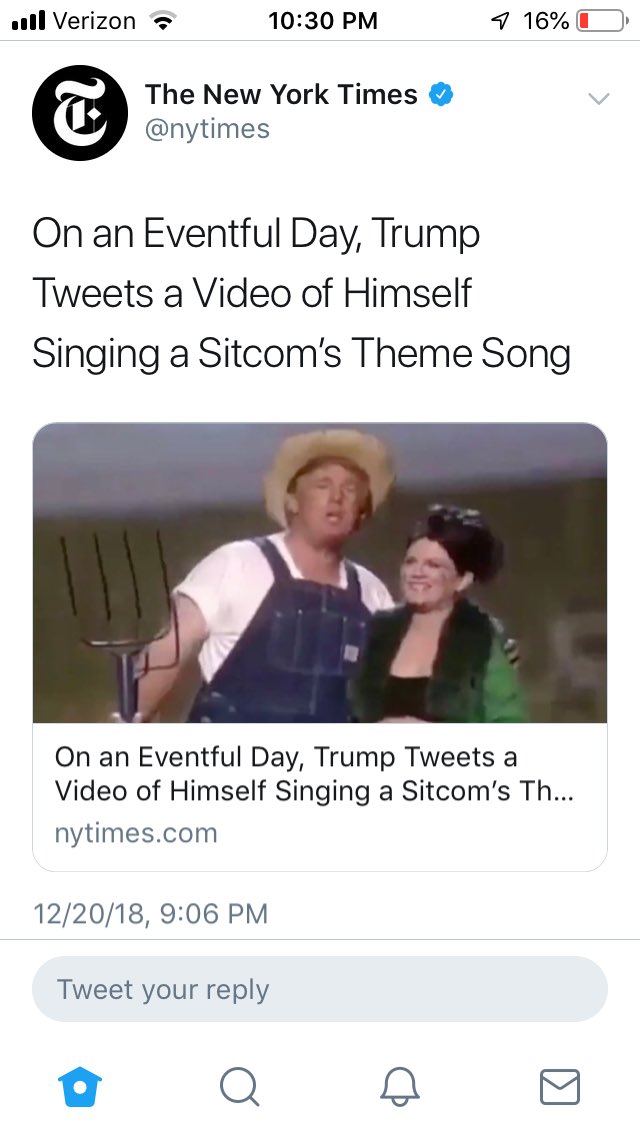640x1136 pixels.
Task: Tap the 10:30 PM status bar clock
Action: [x=323, y=21]
